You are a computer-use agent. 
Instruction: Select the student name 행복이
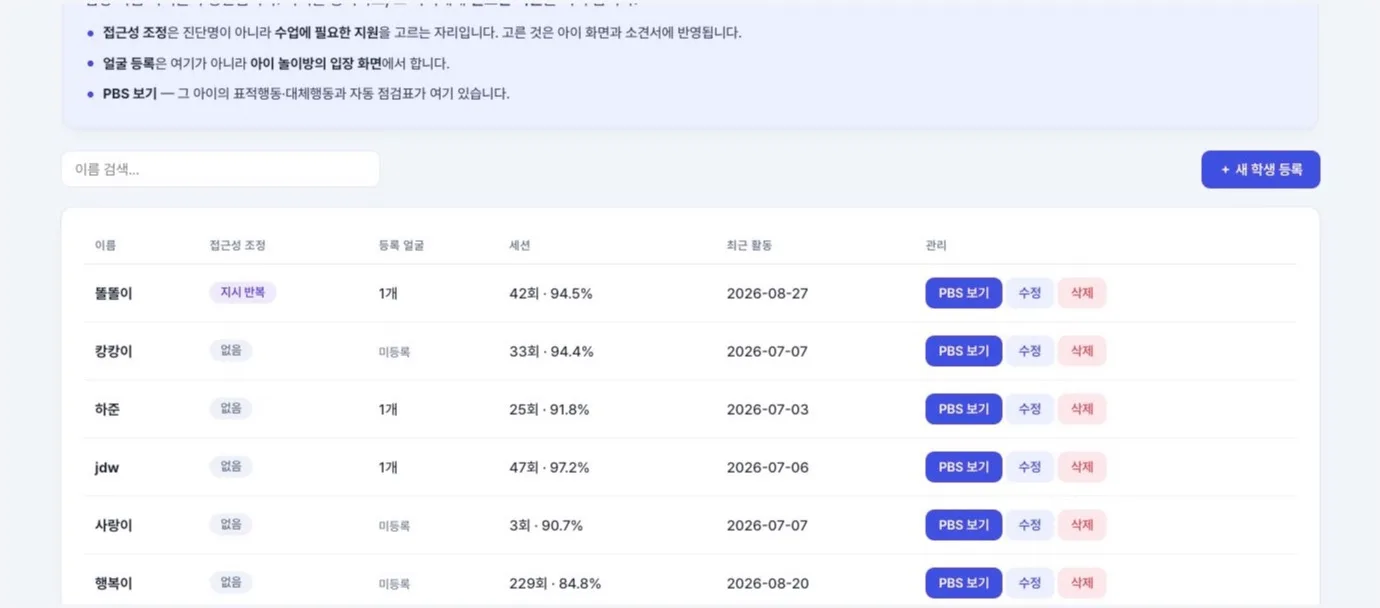coord(113,583)
